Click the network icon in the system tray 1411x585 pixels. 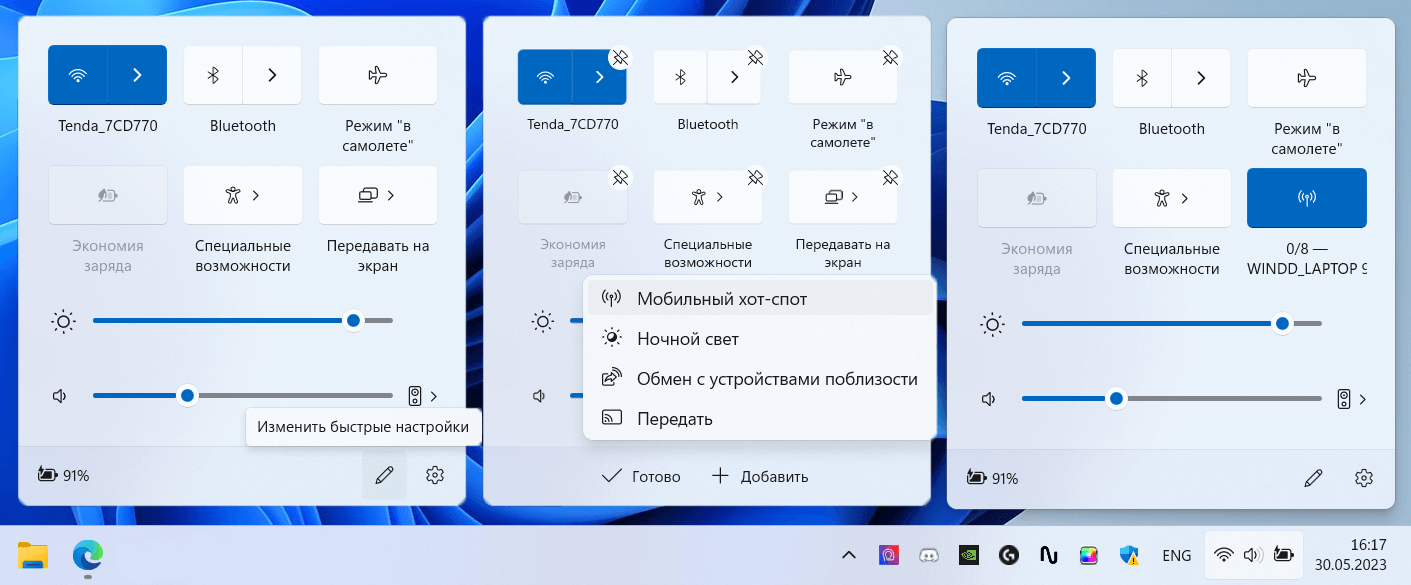point(1223,555)
